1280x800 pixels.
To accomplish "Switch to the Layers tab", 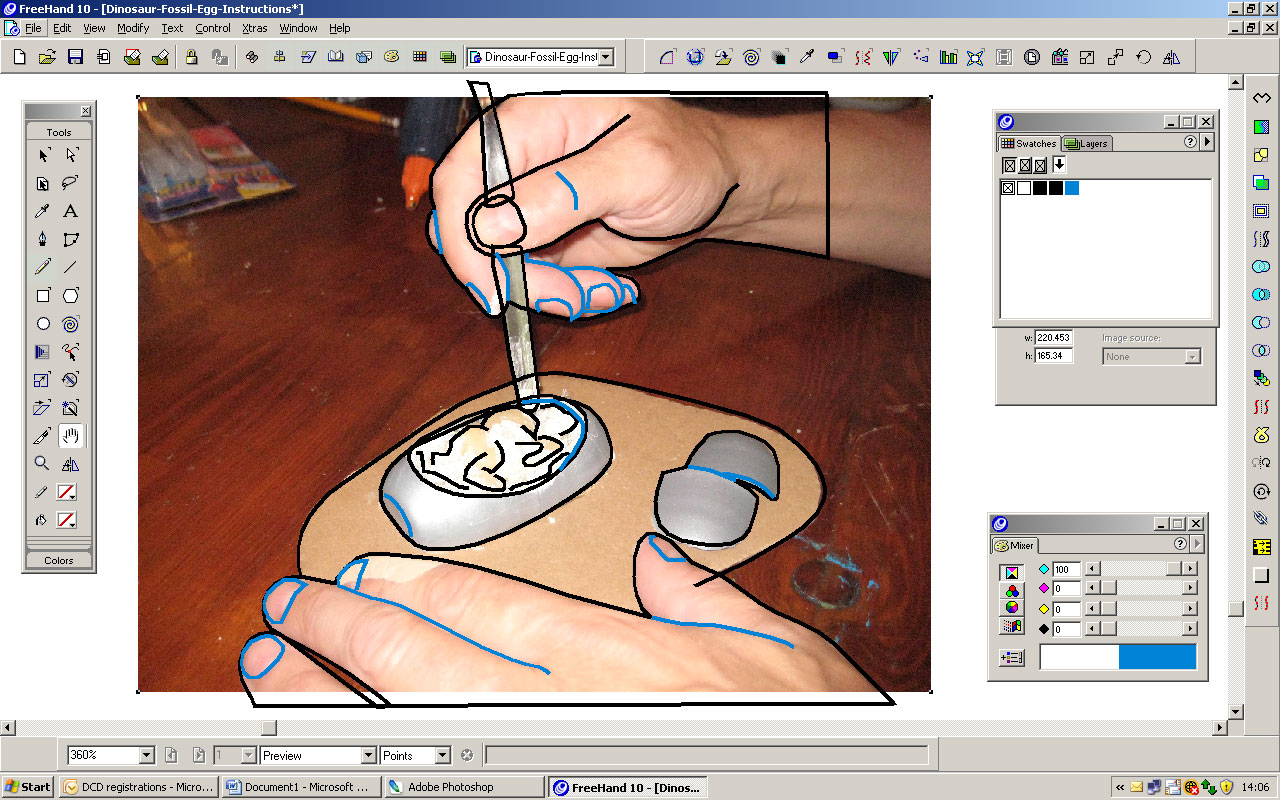I will coord(1087,143).
